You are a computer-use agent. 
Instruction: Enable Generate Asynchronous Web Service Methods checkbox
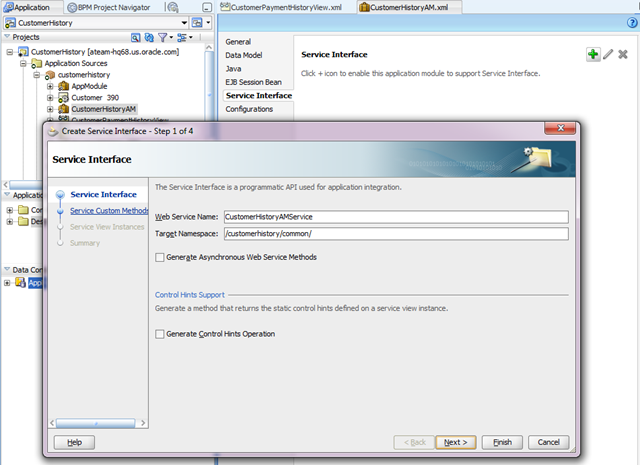point(160,257)
